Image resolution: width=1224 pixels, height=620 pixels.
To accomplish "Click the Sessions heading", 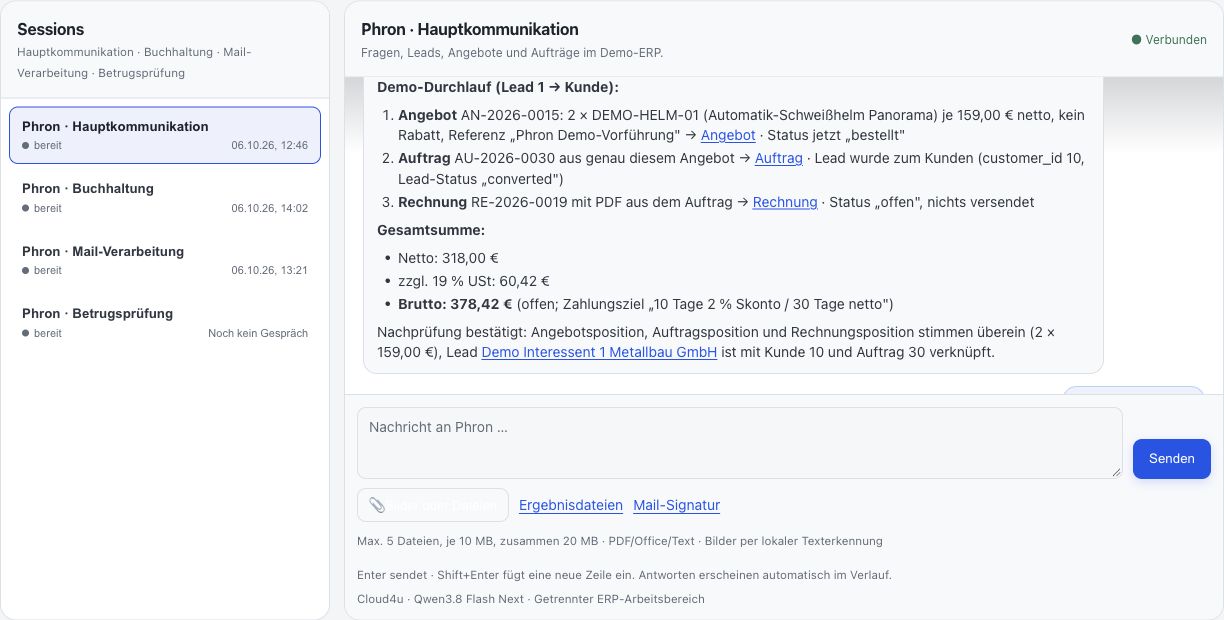I will [51, 29].
